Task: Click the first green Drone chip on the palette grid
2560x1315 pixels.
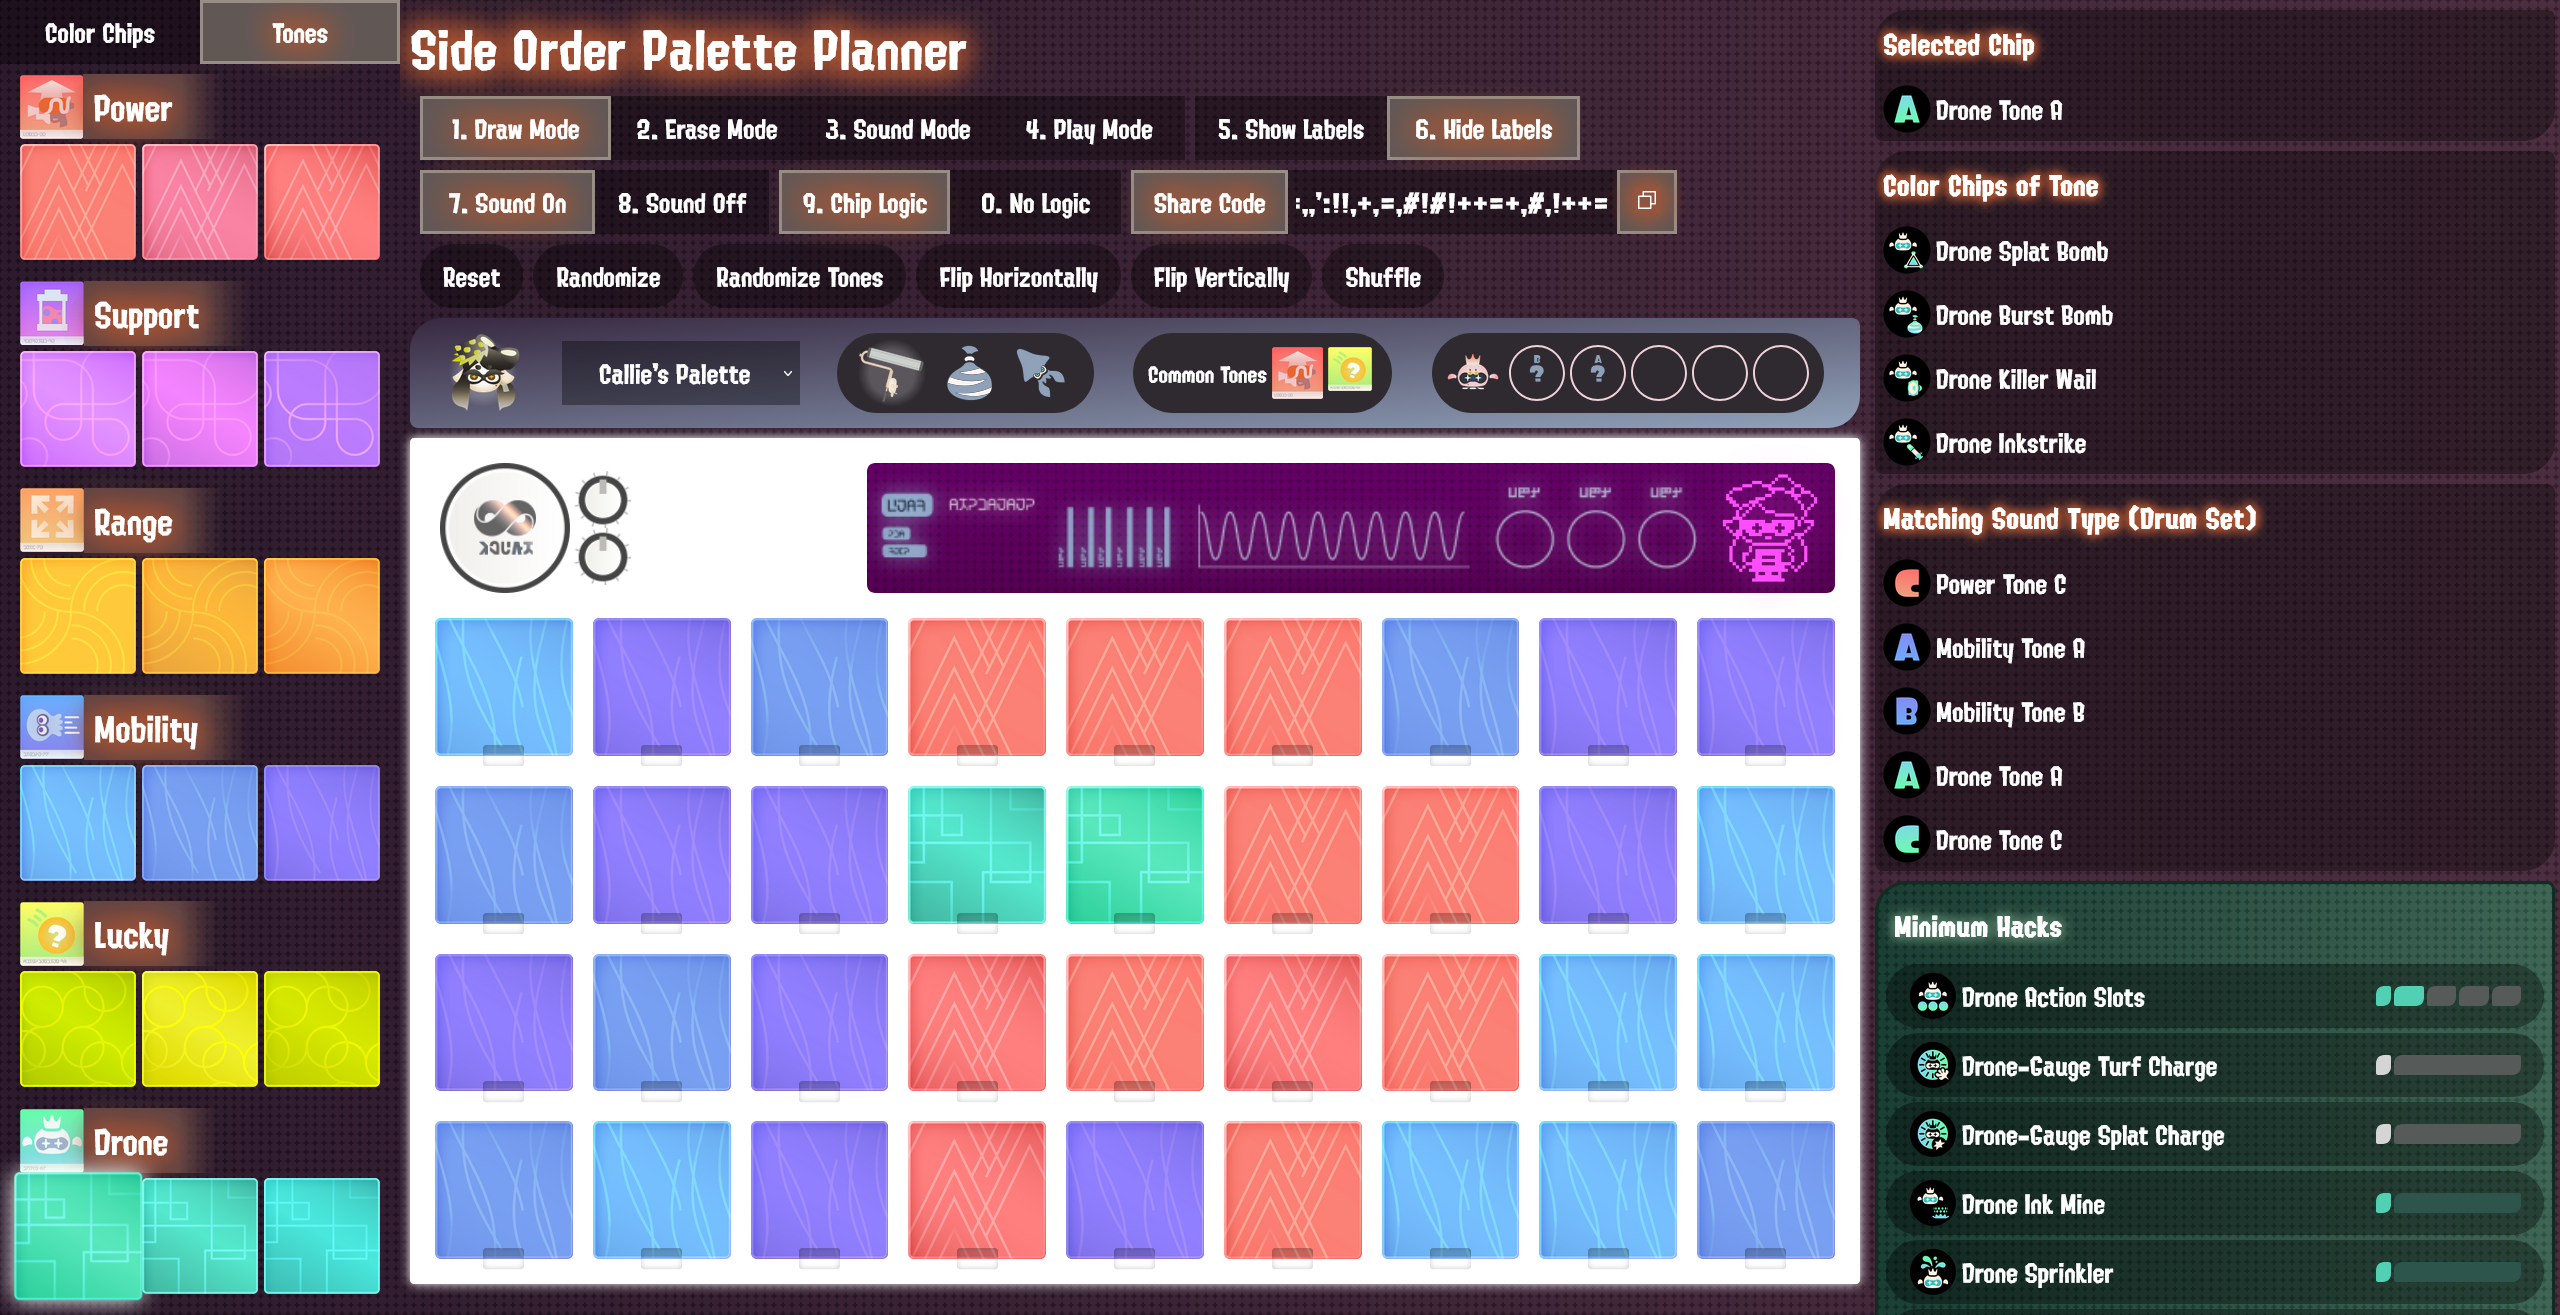Action: 977,855
